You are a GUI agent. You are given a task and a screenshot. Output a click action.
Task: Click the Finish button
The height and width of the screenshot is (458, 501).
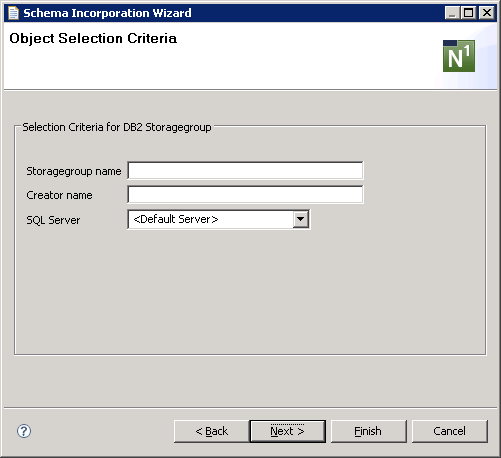tap(368, 431)
